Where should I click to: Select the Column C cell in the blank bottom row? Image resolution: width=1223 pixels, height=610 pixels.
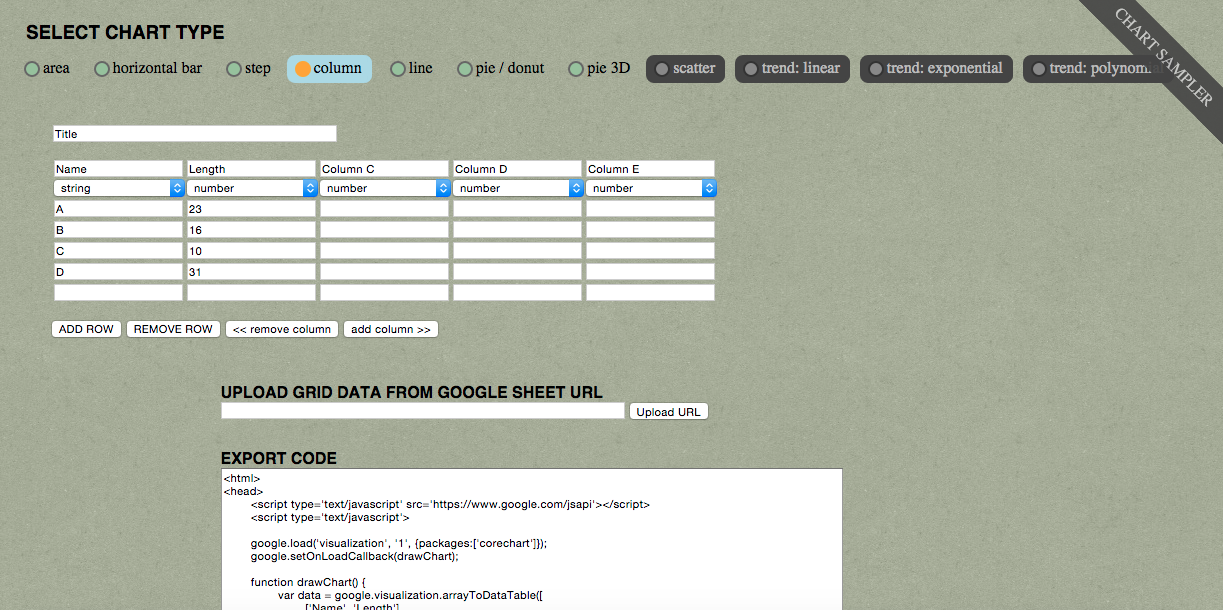385,293
